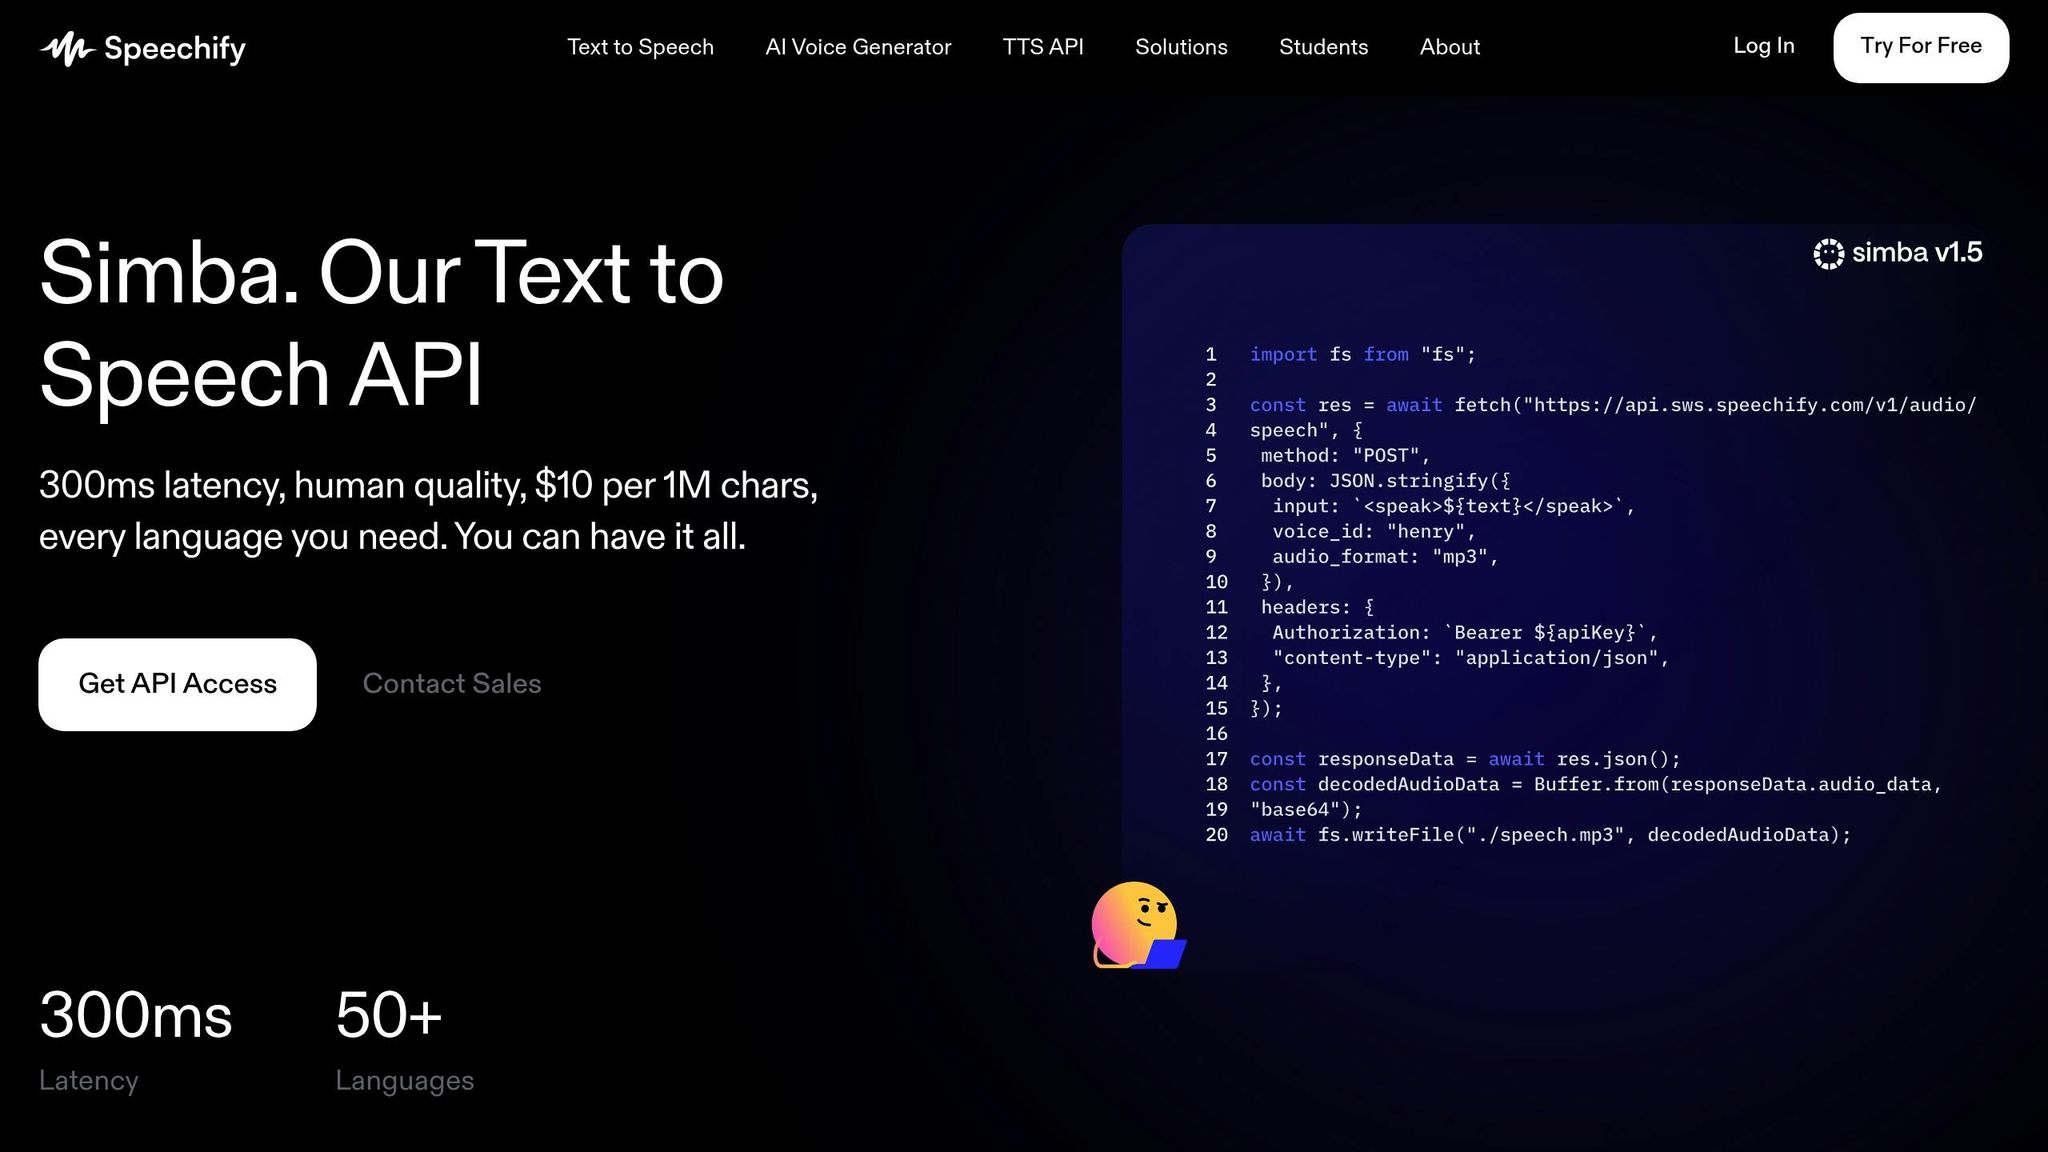Go to the TTS API page
This screenshot has height=1152, width=2048.
(x=1043, y=47)
